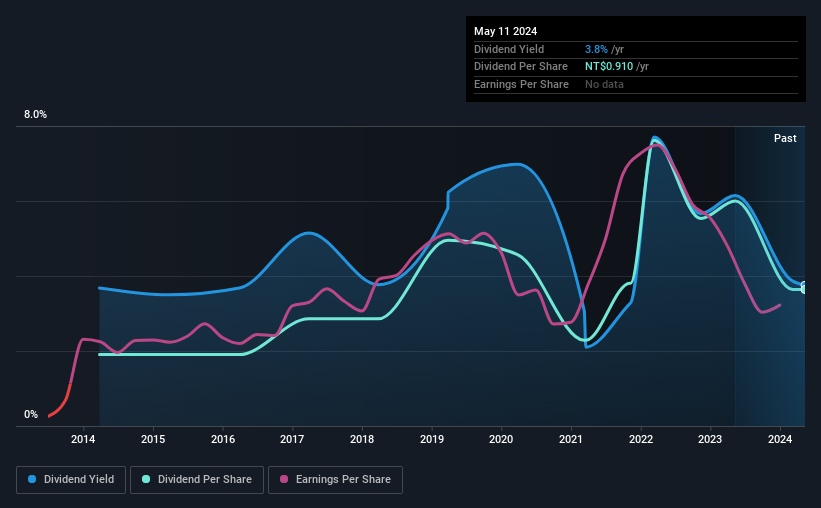Click the 2016 x-axis label
This screenshot has width=821, height=508.
223,439
